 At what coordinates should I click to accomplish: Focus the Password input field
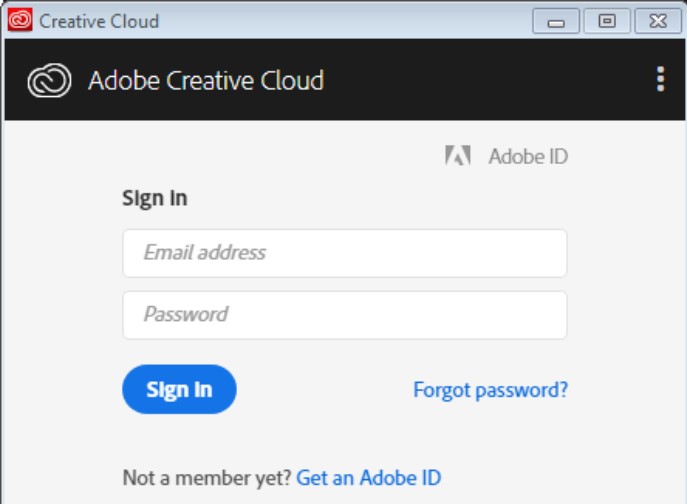(344, 315)
